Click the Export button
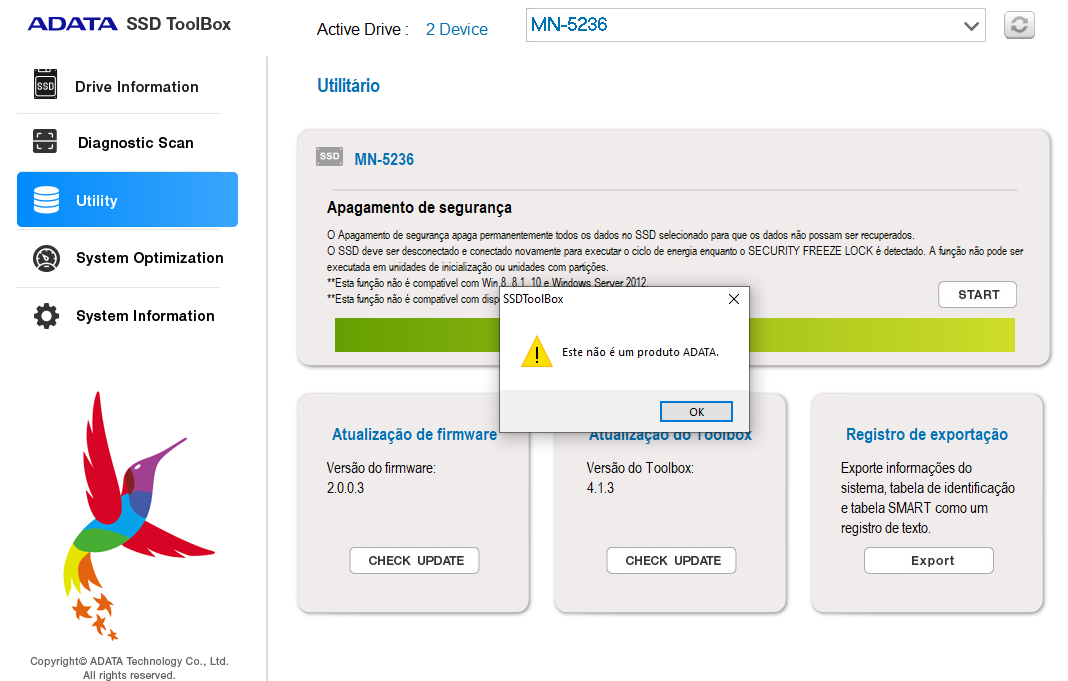 pyautogui.click(x=929, y=560)
